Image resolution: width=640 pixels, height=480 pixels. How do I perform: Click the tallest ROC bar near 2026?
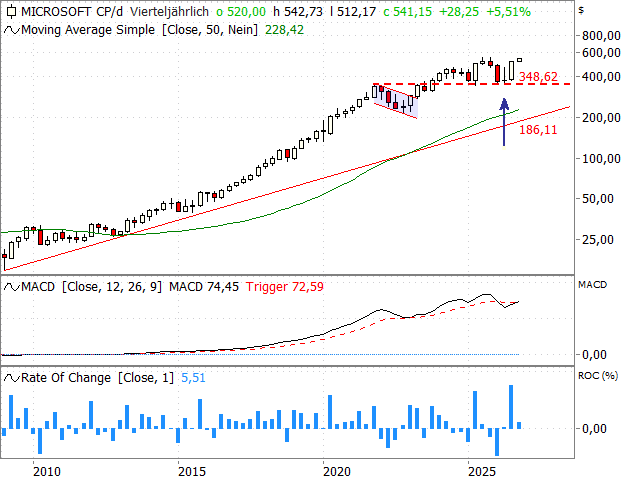click(511, 407)
